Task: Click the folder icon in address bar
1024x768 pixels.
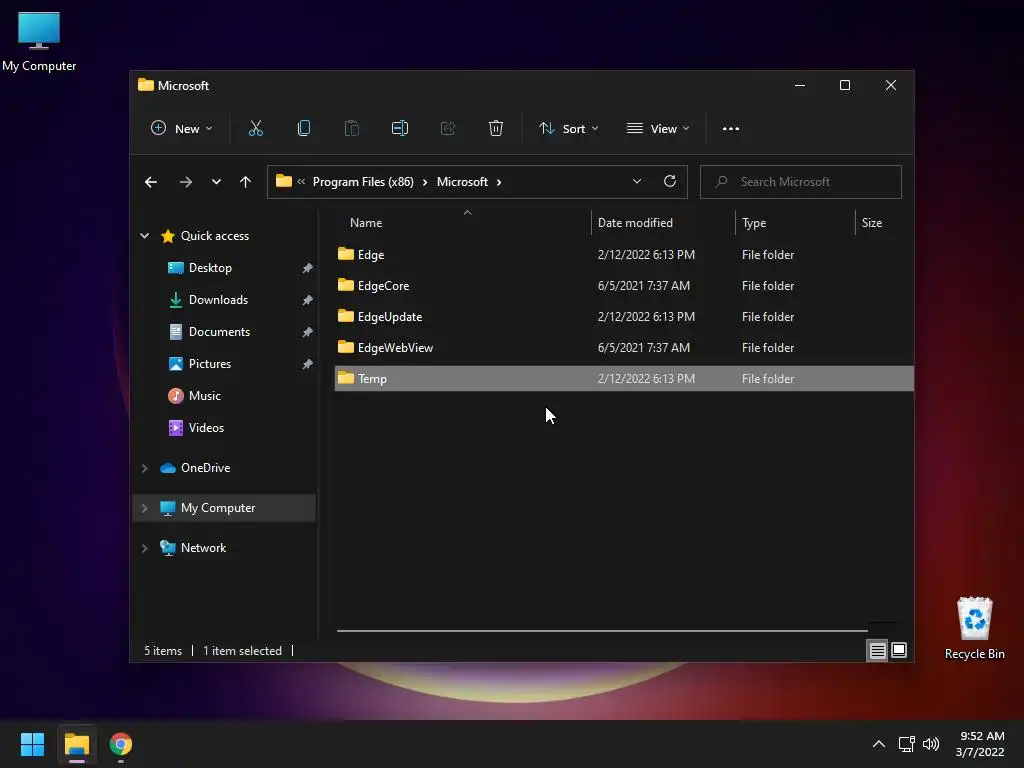Action: (x=283, y=181)
